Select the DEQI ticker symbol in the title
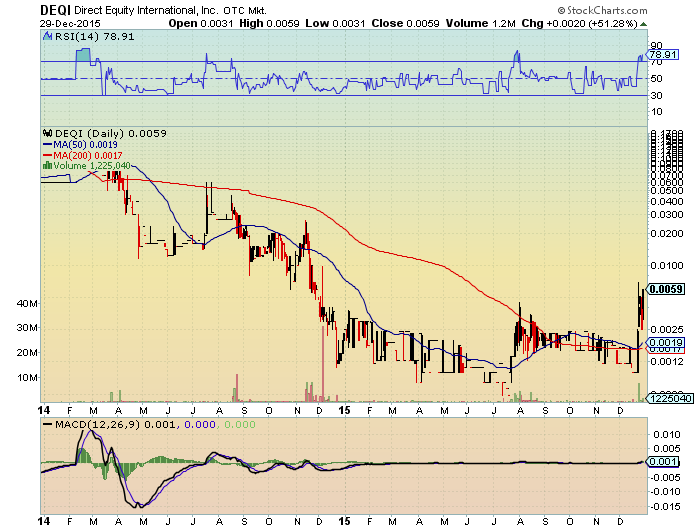The width and height of the screenshot is (700, 530). coord(55,10)
